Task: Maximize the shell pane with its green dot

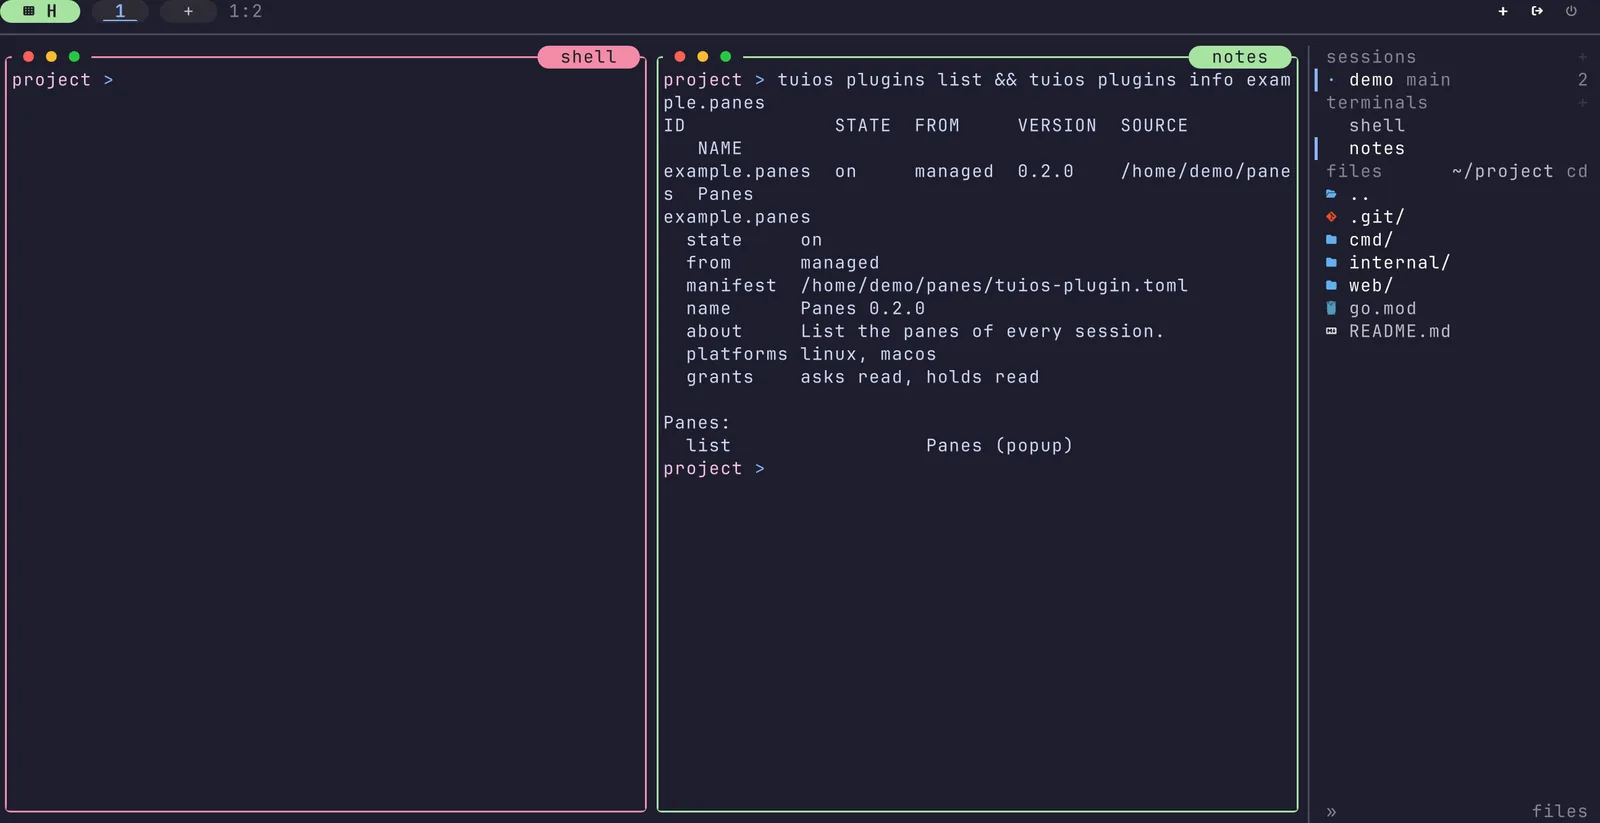Action: point(74,57)
